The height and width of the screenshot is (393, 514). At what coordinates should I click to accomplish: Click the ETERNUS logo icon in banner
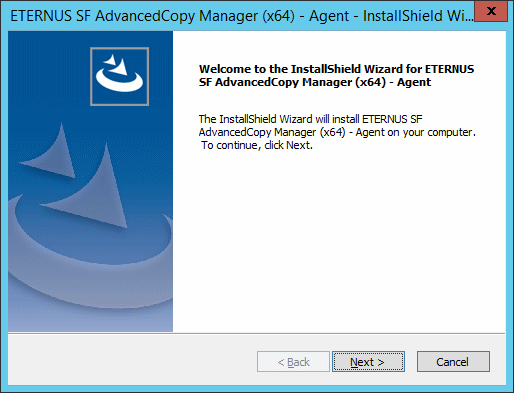[119, 76]
